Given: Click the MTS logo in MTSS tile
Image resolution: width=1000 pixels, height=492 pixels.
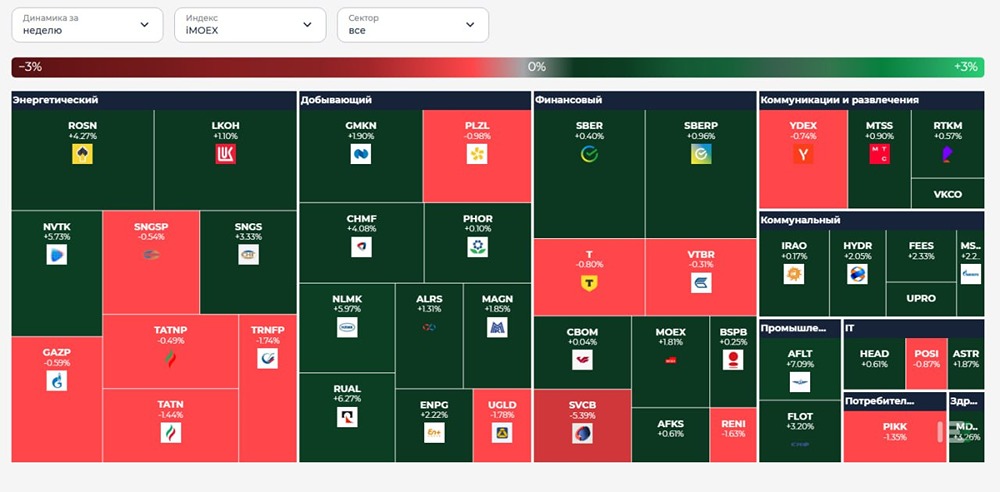Looking at the screenshot, I should [879, 154].
